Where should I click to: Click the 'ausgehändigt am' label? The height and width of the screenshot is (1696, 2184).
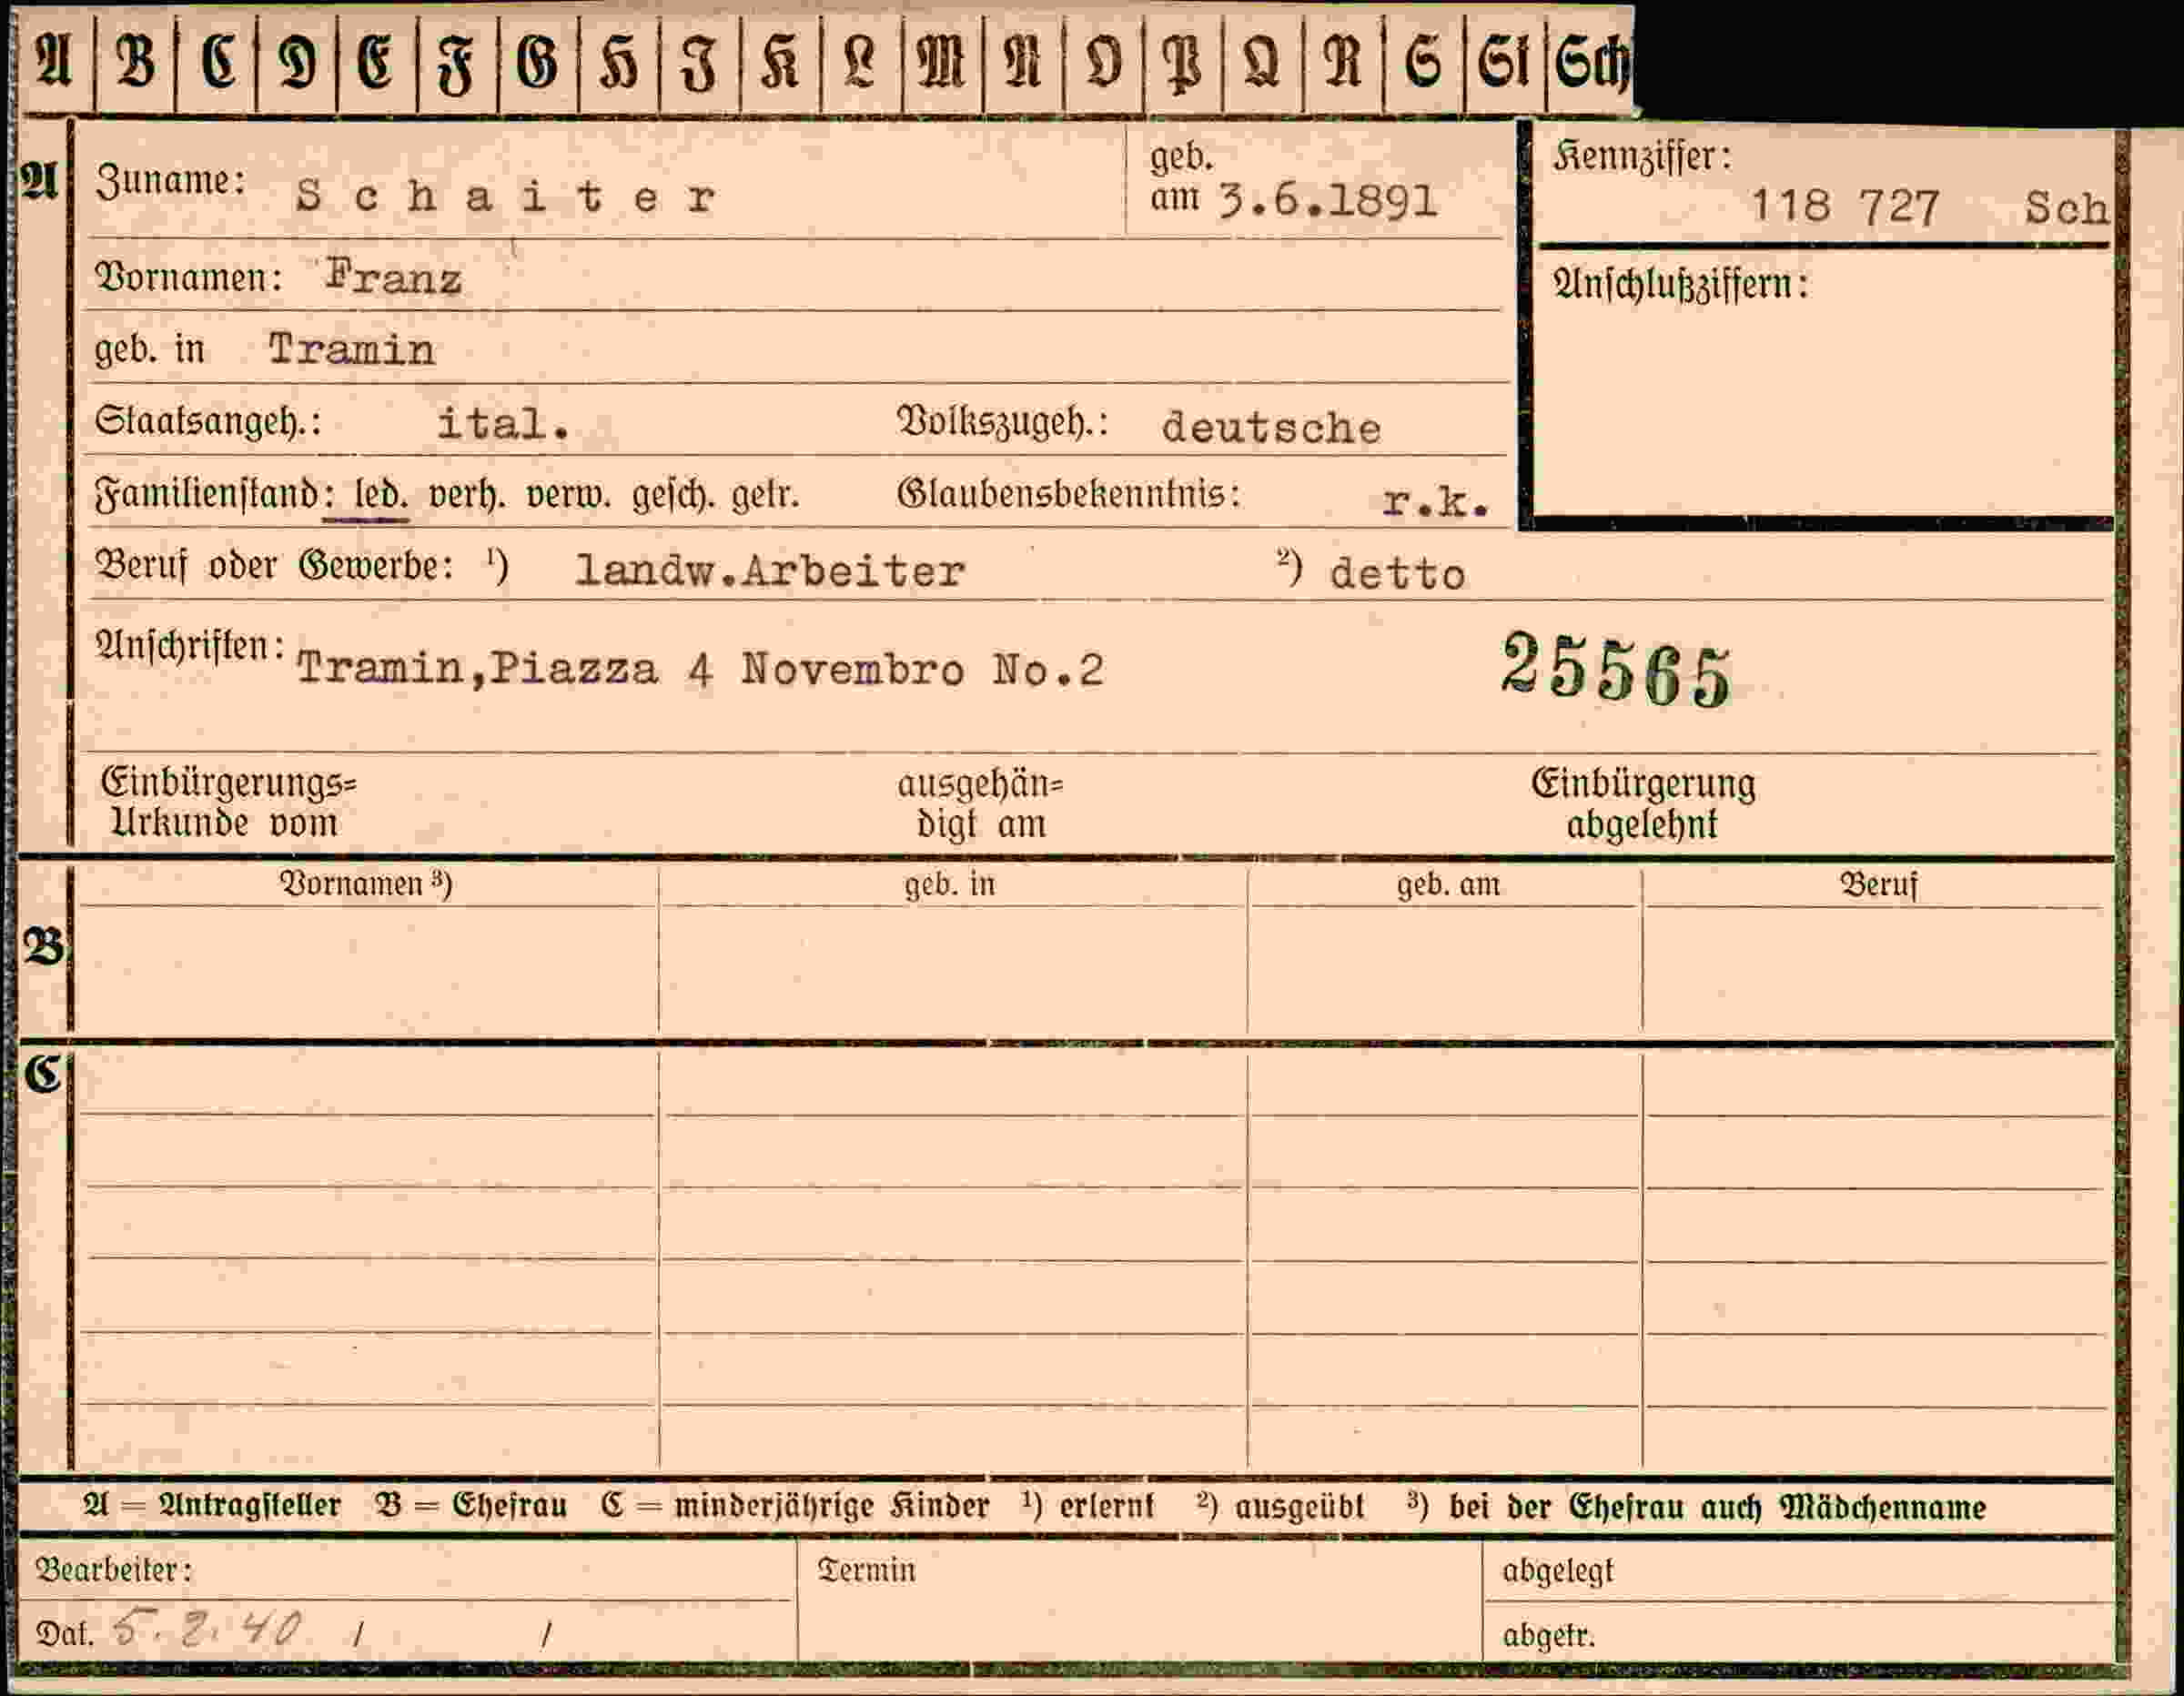[x=980, y=805]
